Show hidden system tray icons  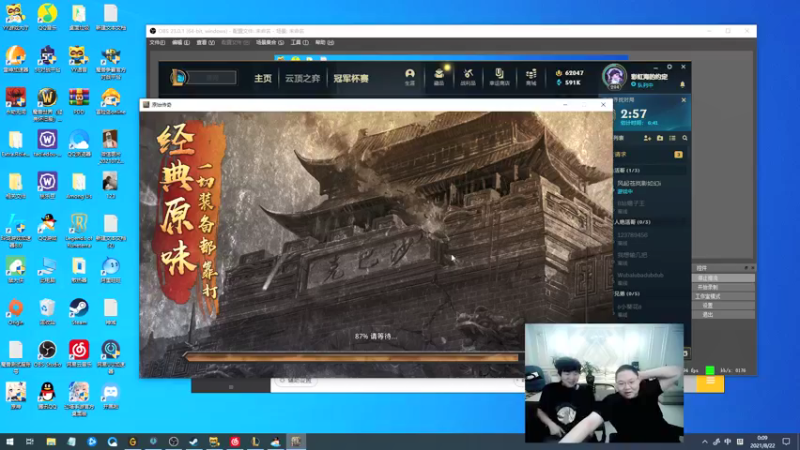click(705, 442)
